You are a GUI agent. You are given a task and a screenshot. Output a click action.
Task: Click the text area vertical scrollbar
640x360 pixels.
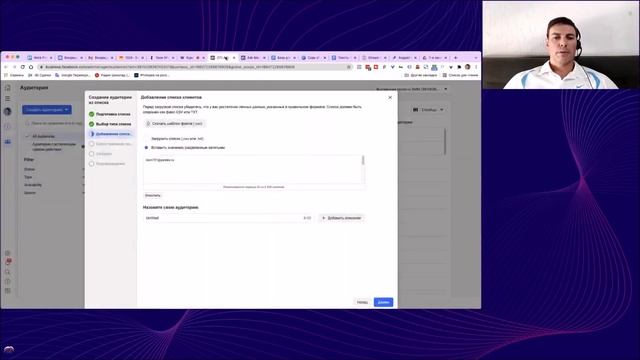click(363, 160)
